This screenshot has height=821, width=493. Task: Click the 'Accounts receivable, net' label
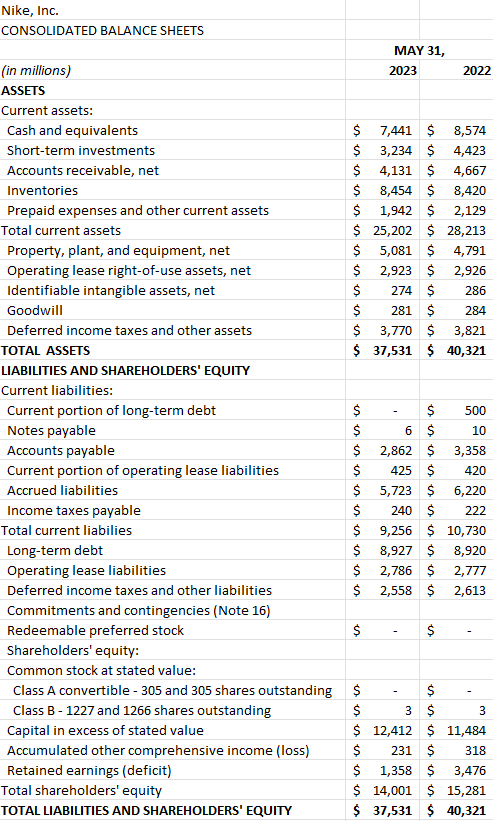coord(83,170)
